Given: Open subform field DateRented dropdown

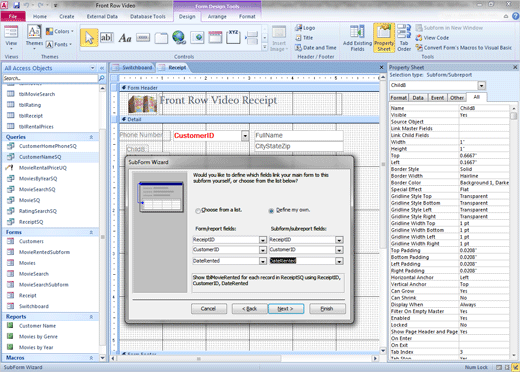Looking at the screenshot, I should coord(339,261).
